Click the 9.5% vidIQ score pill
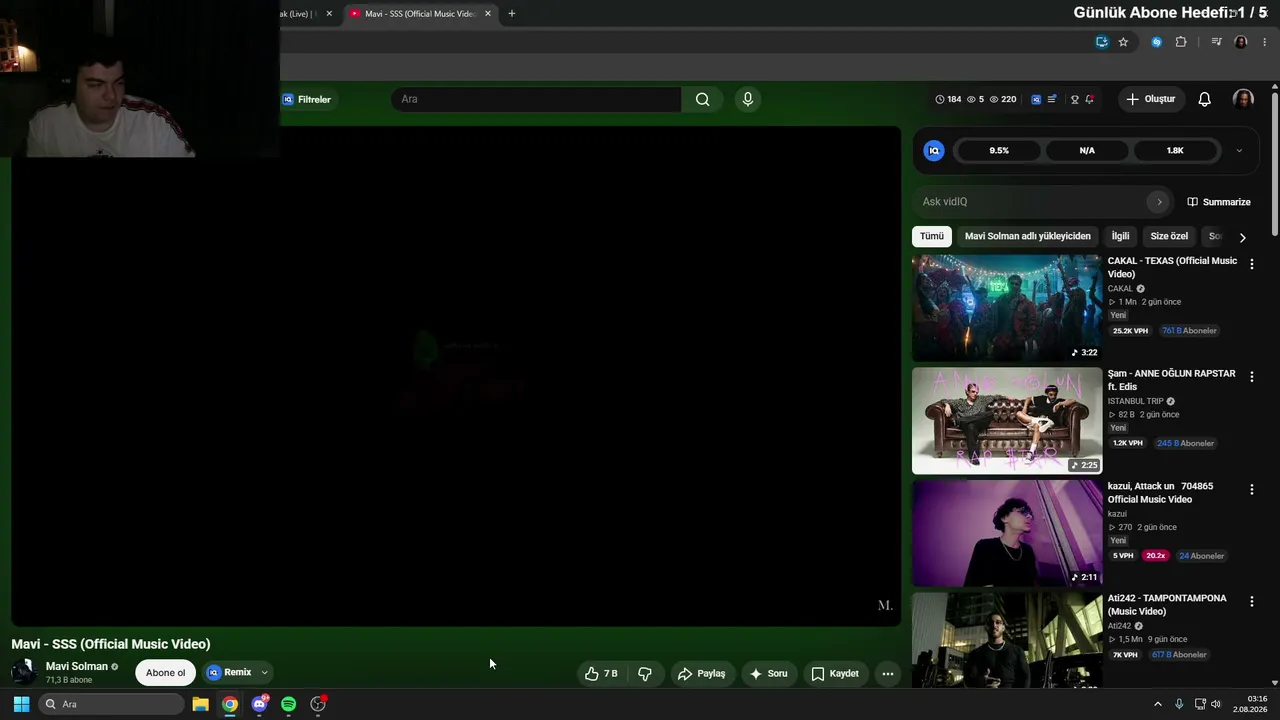This screenshot has height=720, width=1280. pos(999,151)
